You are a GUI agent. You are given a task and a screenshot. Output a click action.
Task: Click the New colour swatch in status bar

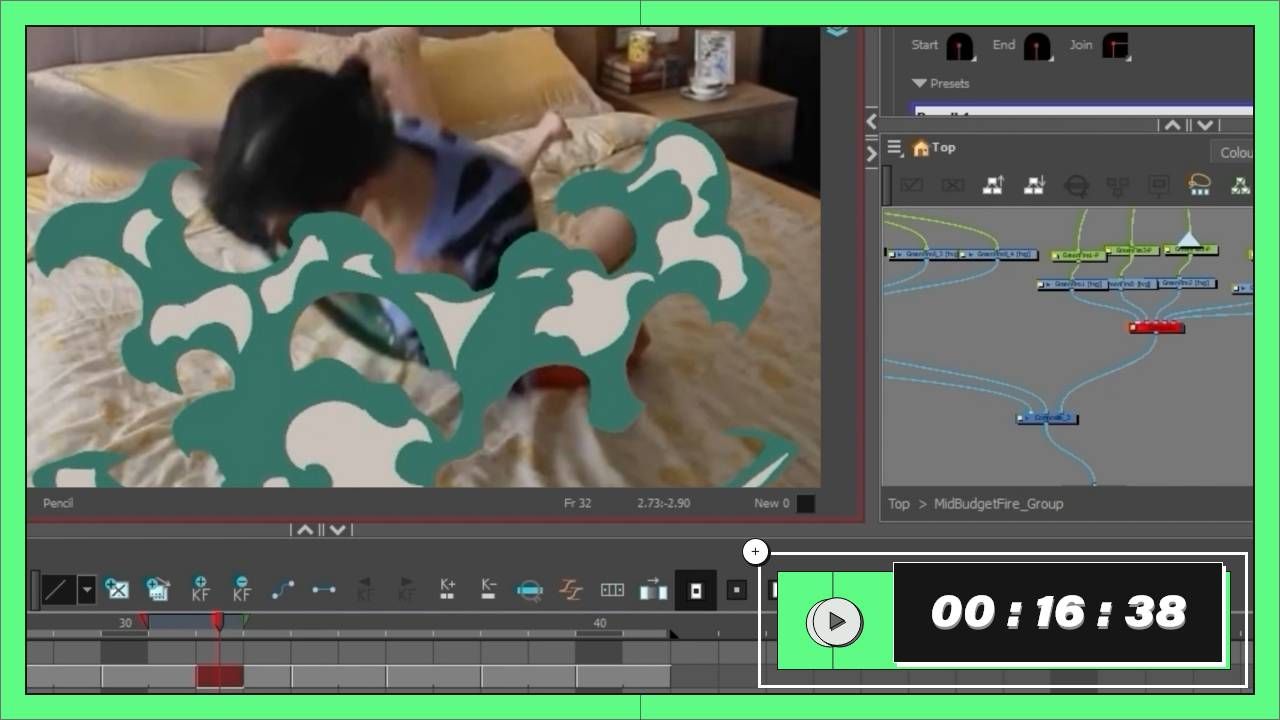coord(805,504)
